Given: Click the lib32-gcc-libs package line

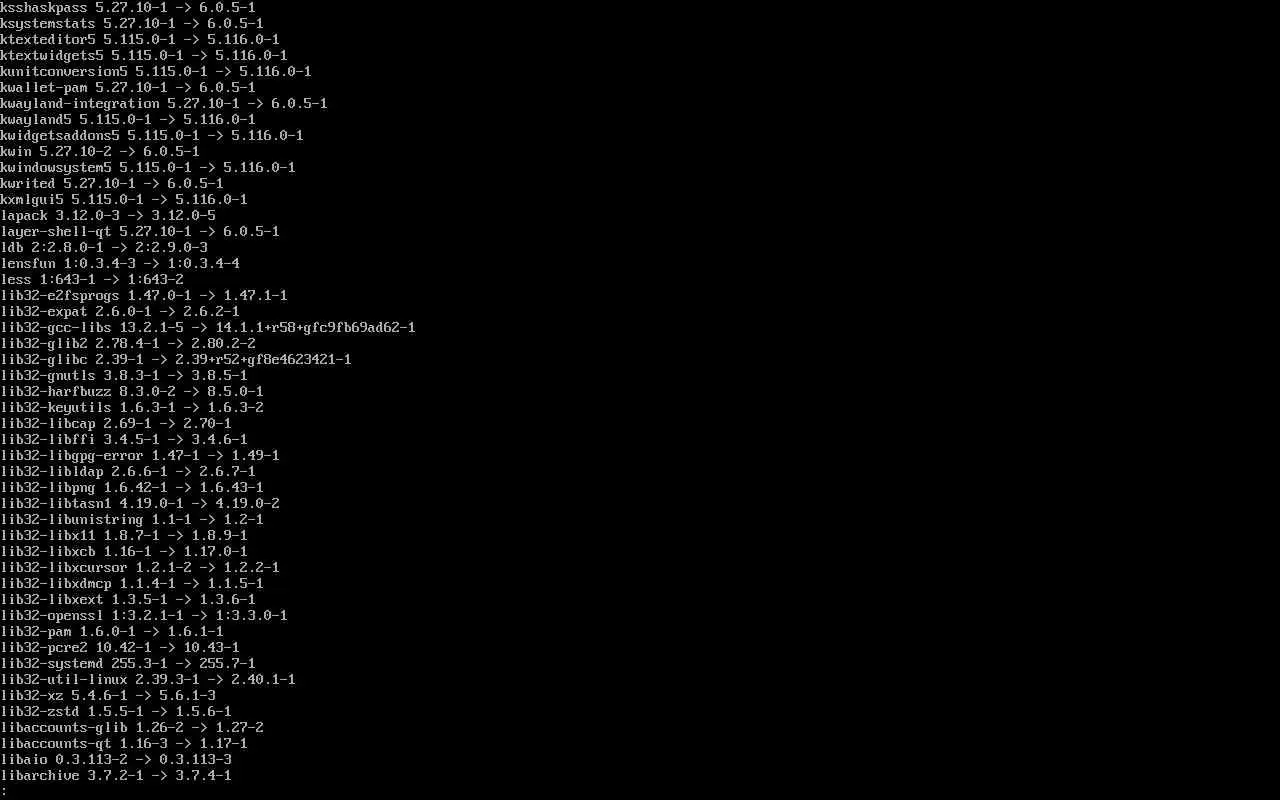Looking at the screenshot, I should 208,327.
